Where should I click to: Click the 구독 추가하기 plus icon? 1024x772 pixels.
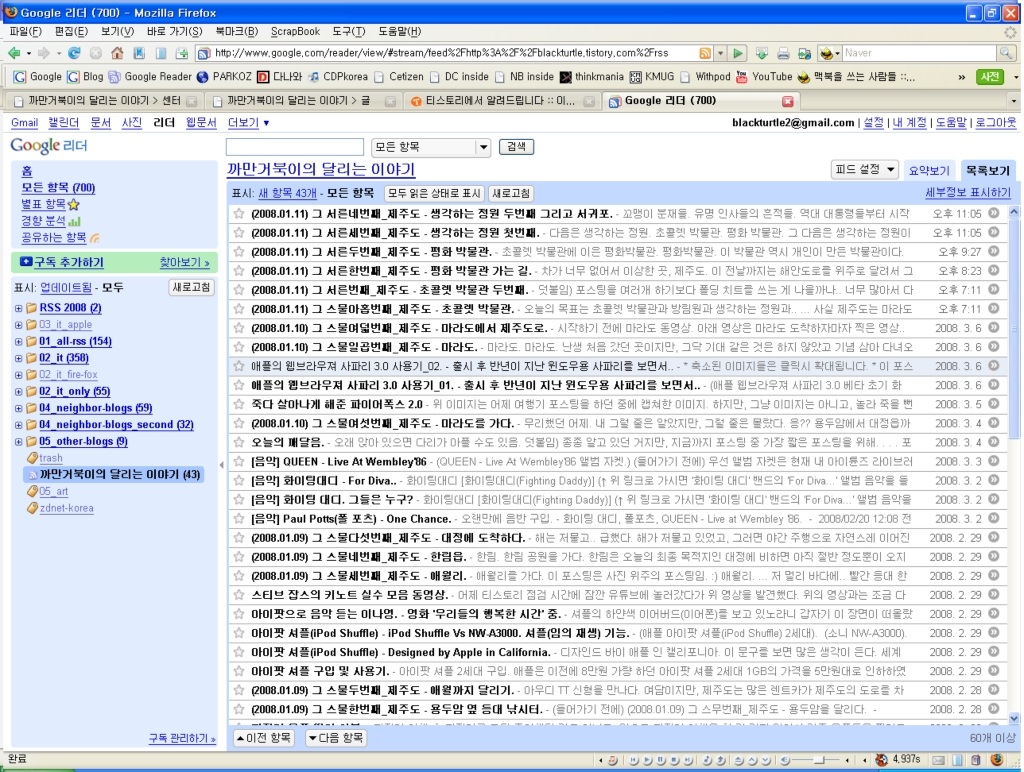coord(26,262)
